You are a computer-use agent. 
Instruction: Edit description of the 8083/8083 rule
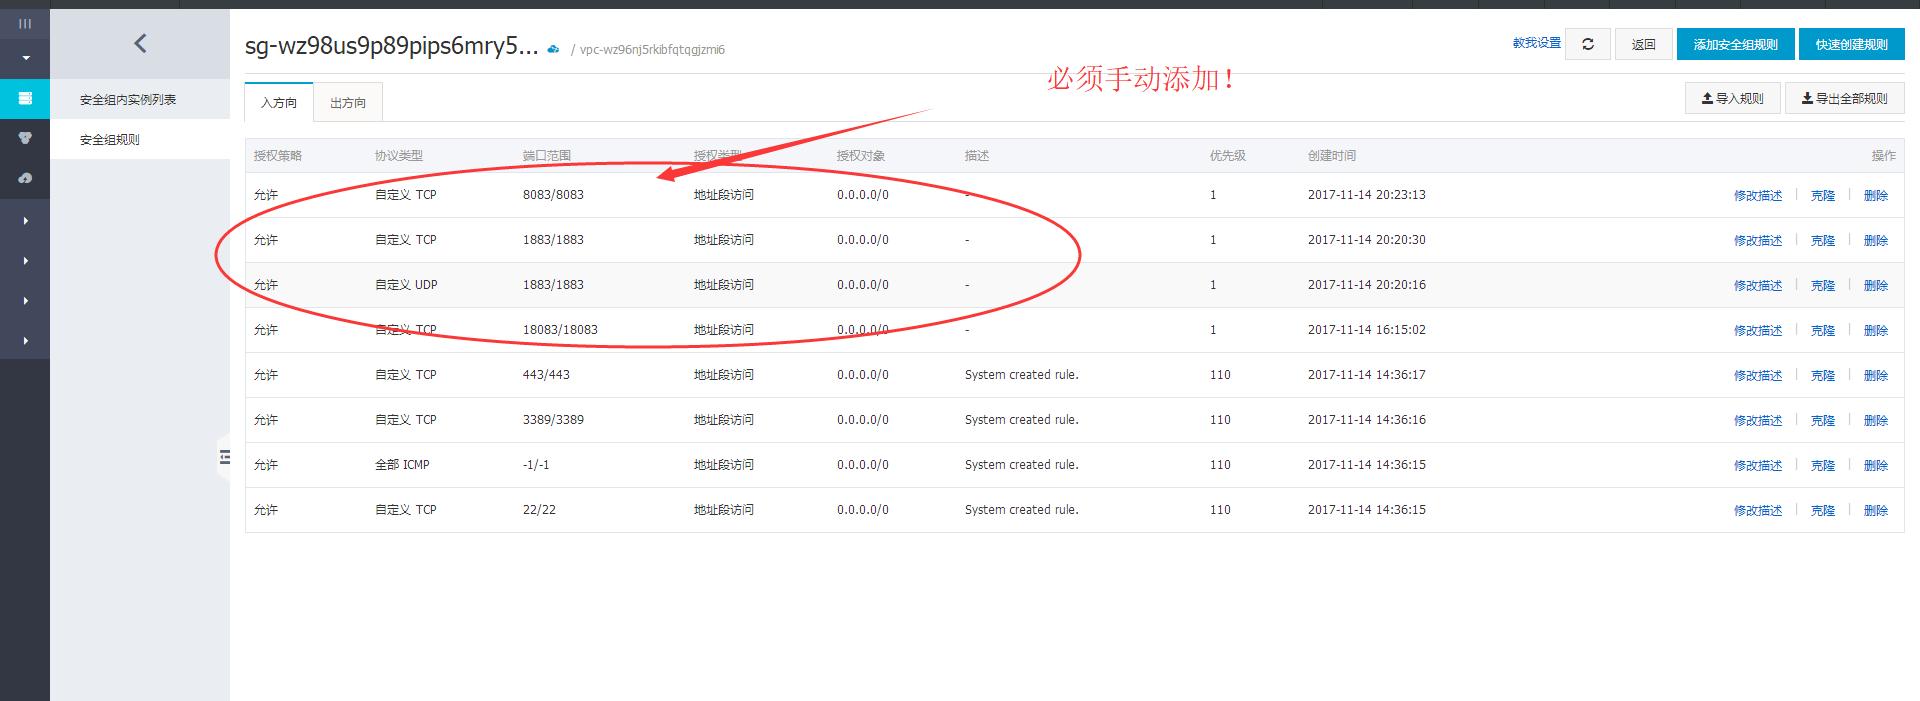point(1758,196)
